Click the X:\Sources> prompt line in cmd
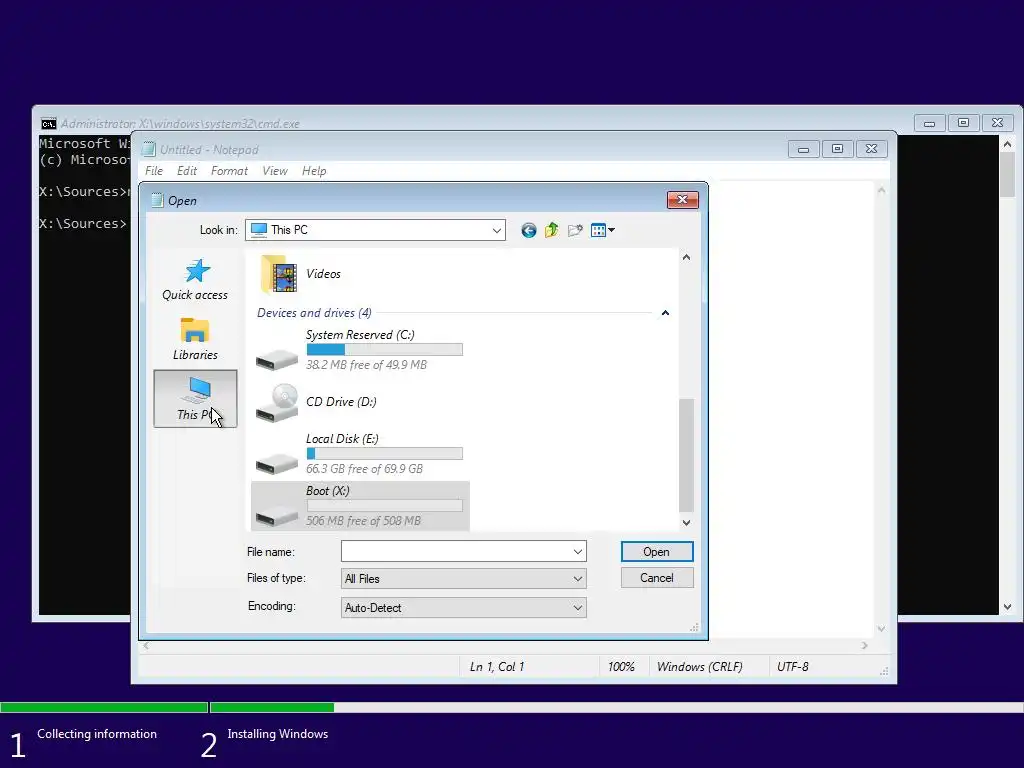 tap(83, 223)
